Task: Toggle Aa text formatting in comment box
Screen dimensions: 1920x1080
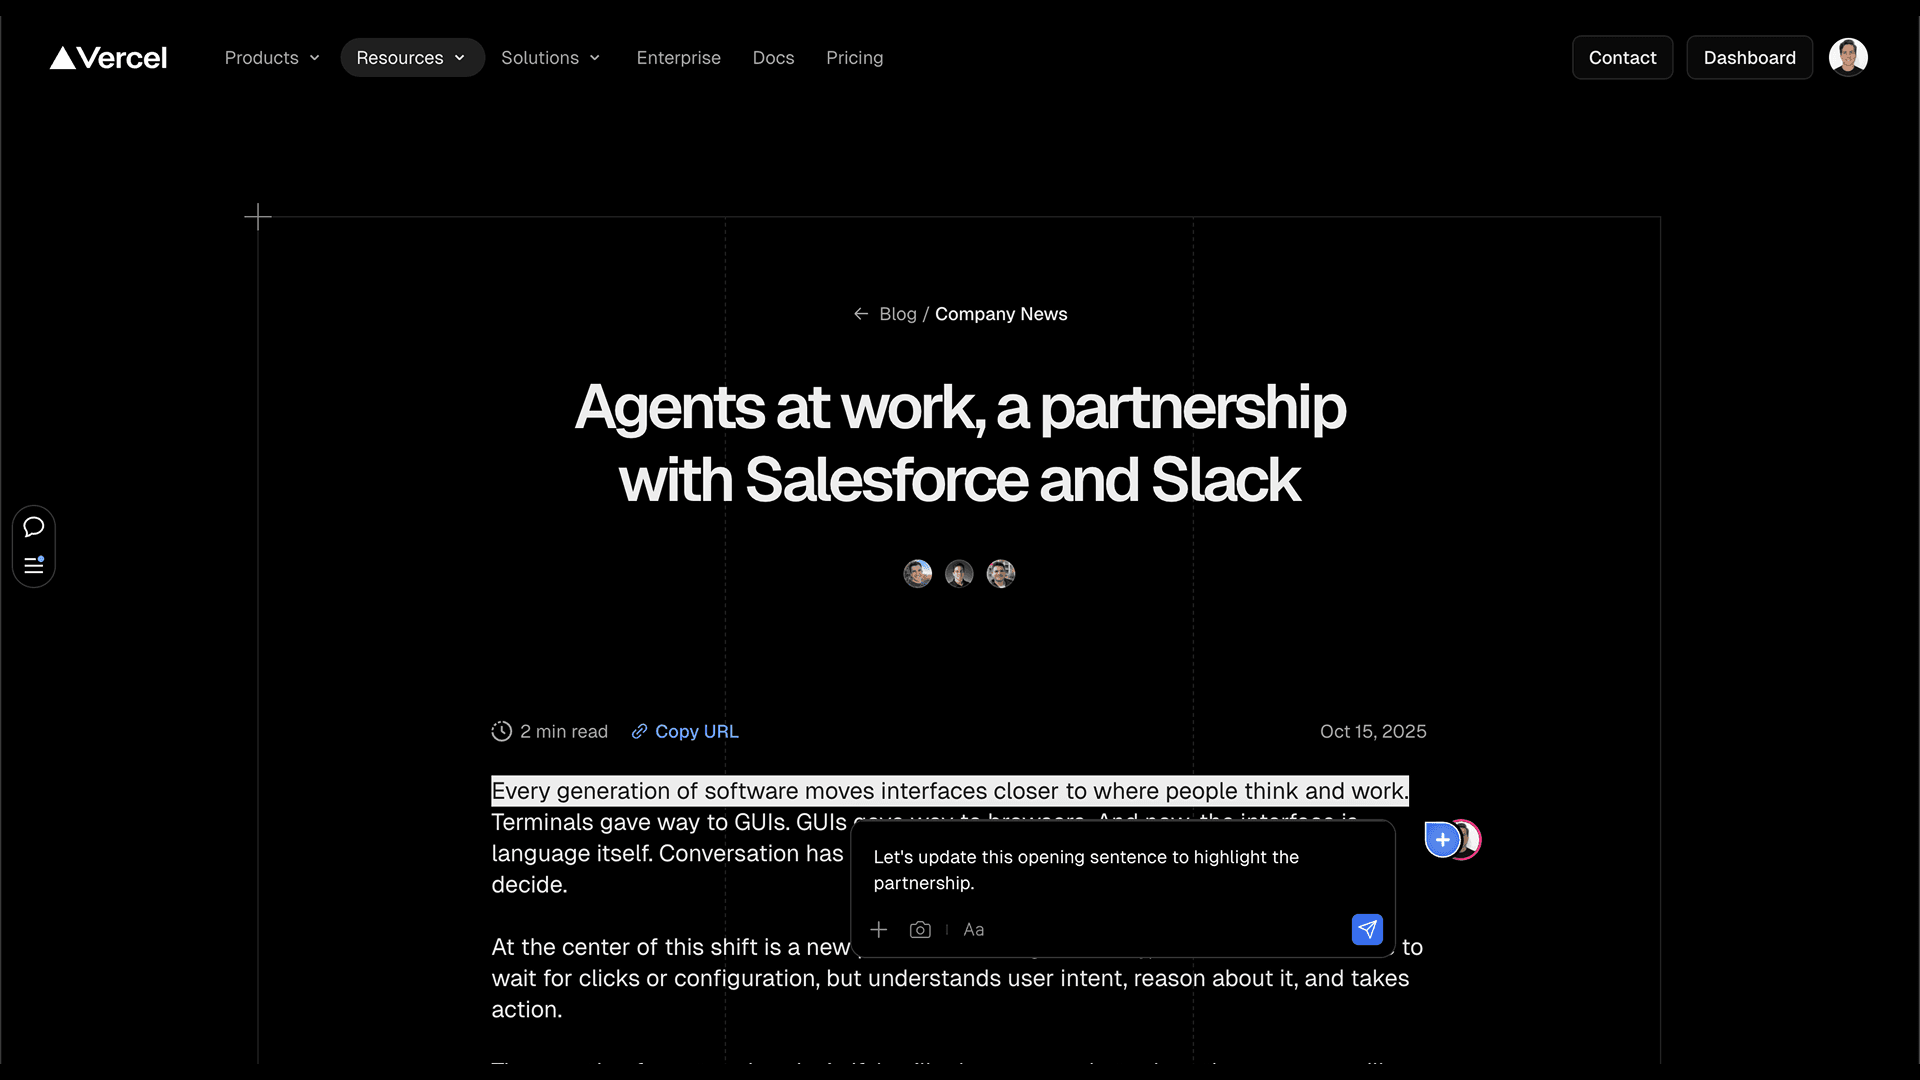Action: 973,930
